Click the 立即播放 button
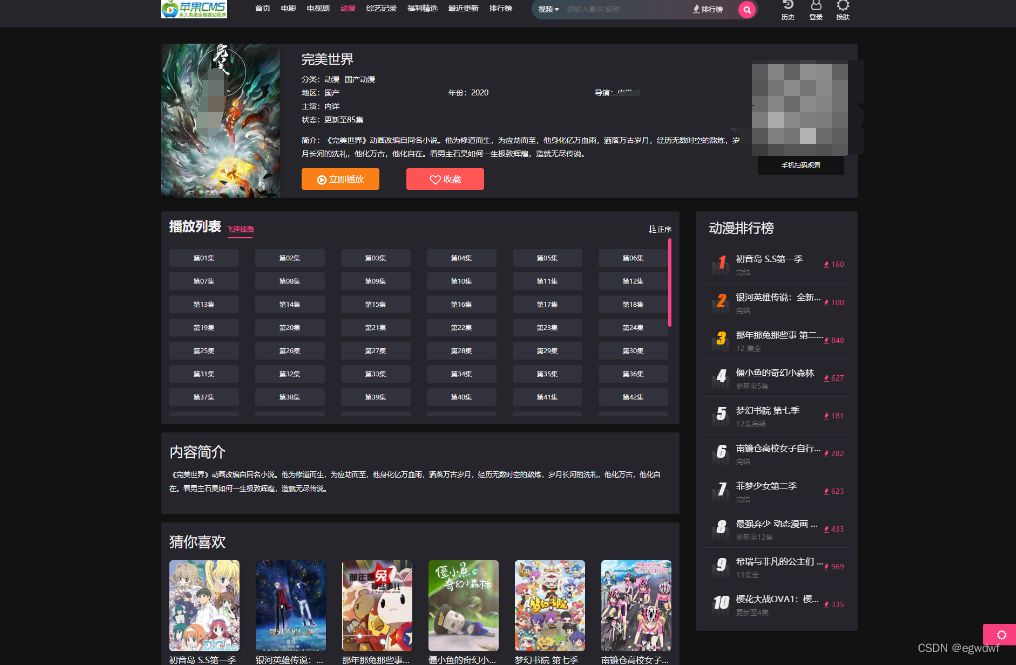1016x665 pixels. (340, 180)
